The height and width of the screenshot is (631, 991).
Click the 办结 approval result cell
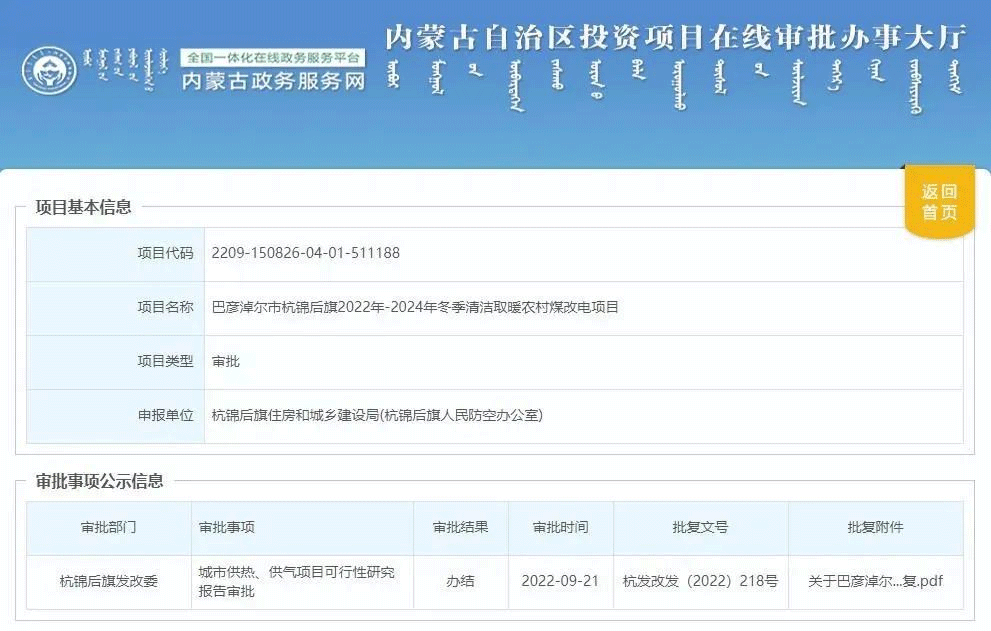460,581
